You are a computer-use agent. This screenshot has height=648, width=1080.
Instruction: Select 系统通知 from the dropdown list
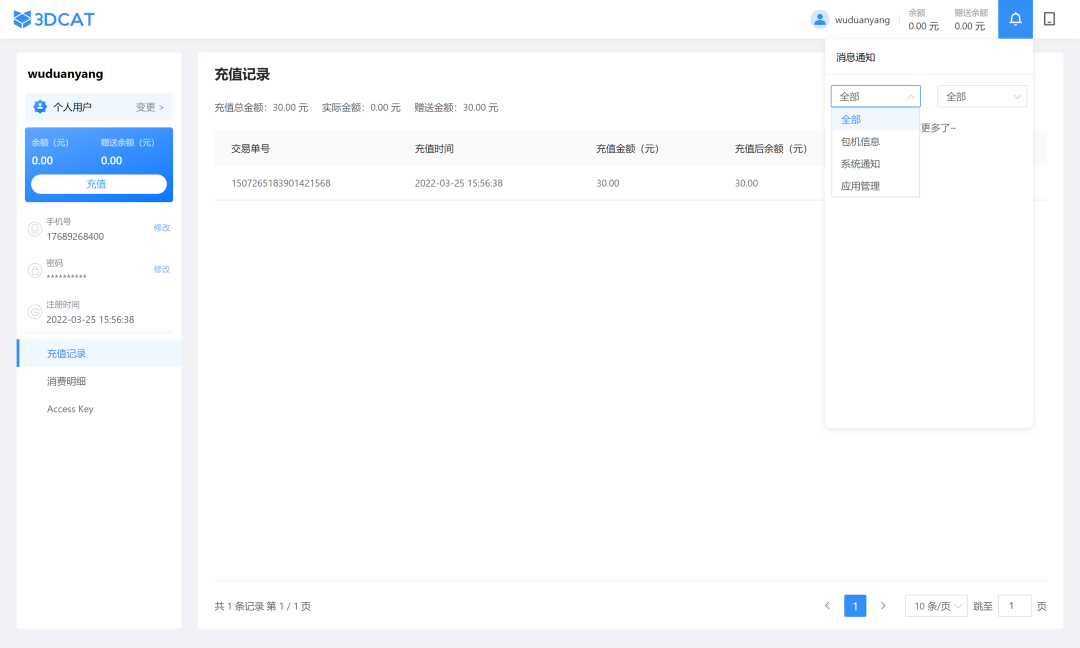[861, 164]
